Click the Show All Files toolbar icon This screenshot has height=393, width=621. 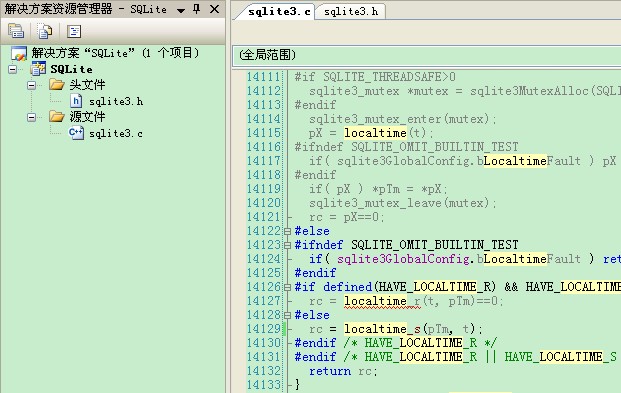[44, 31]
